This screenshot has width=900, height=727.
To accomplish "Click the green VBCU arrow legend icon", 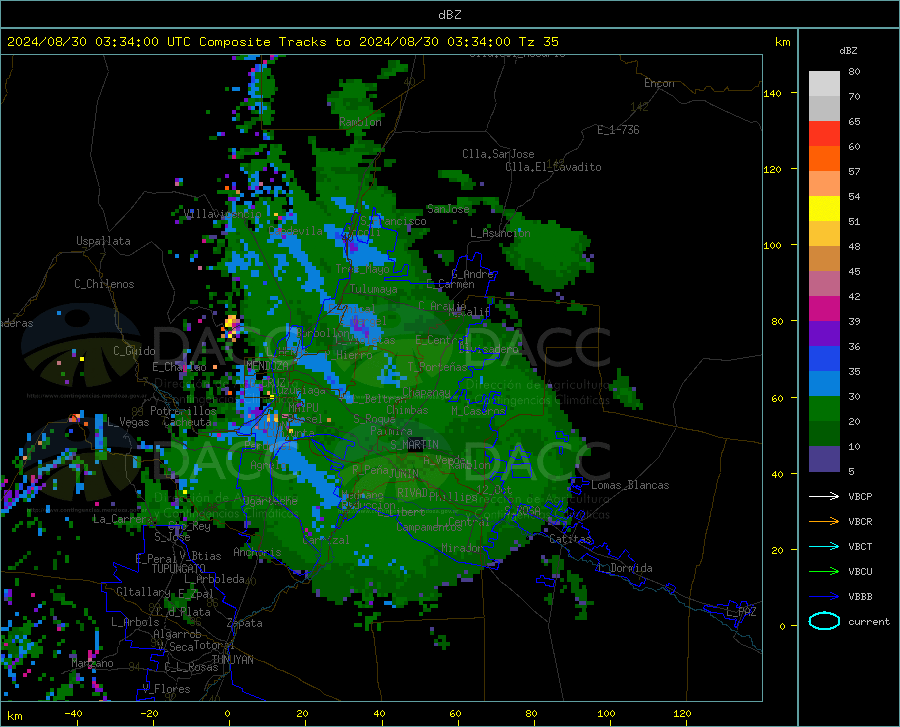I will click(824, 572).
